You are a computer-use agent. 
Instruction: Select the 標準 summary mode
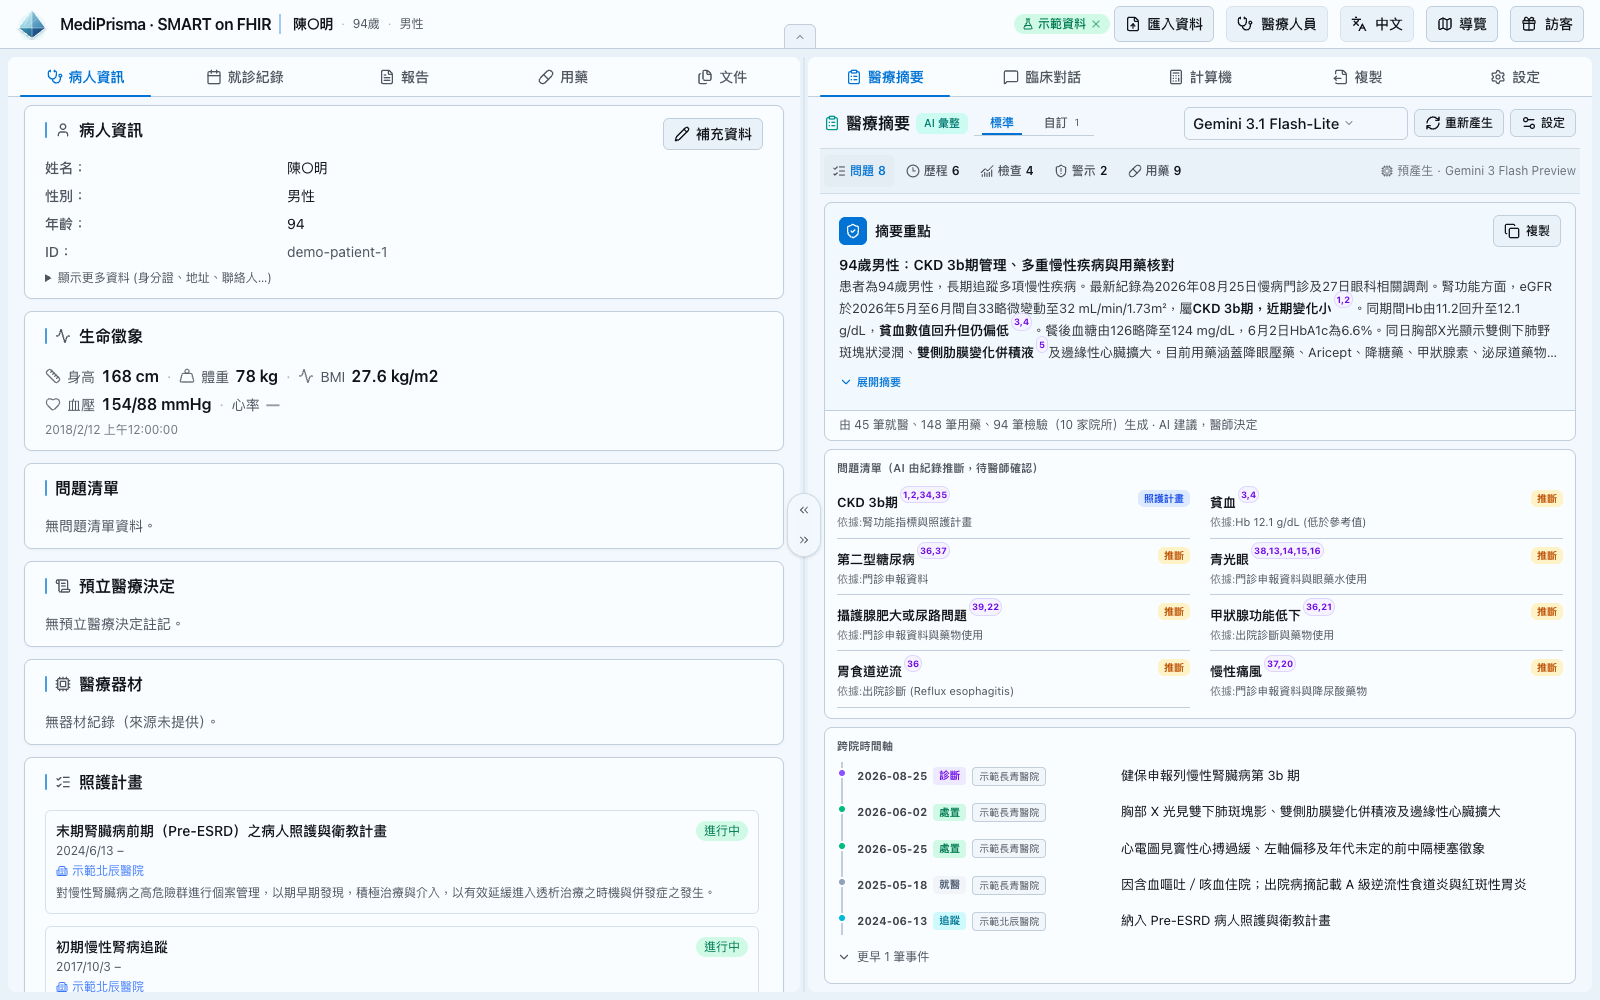pyautogui.click(x=1002, y=123)
